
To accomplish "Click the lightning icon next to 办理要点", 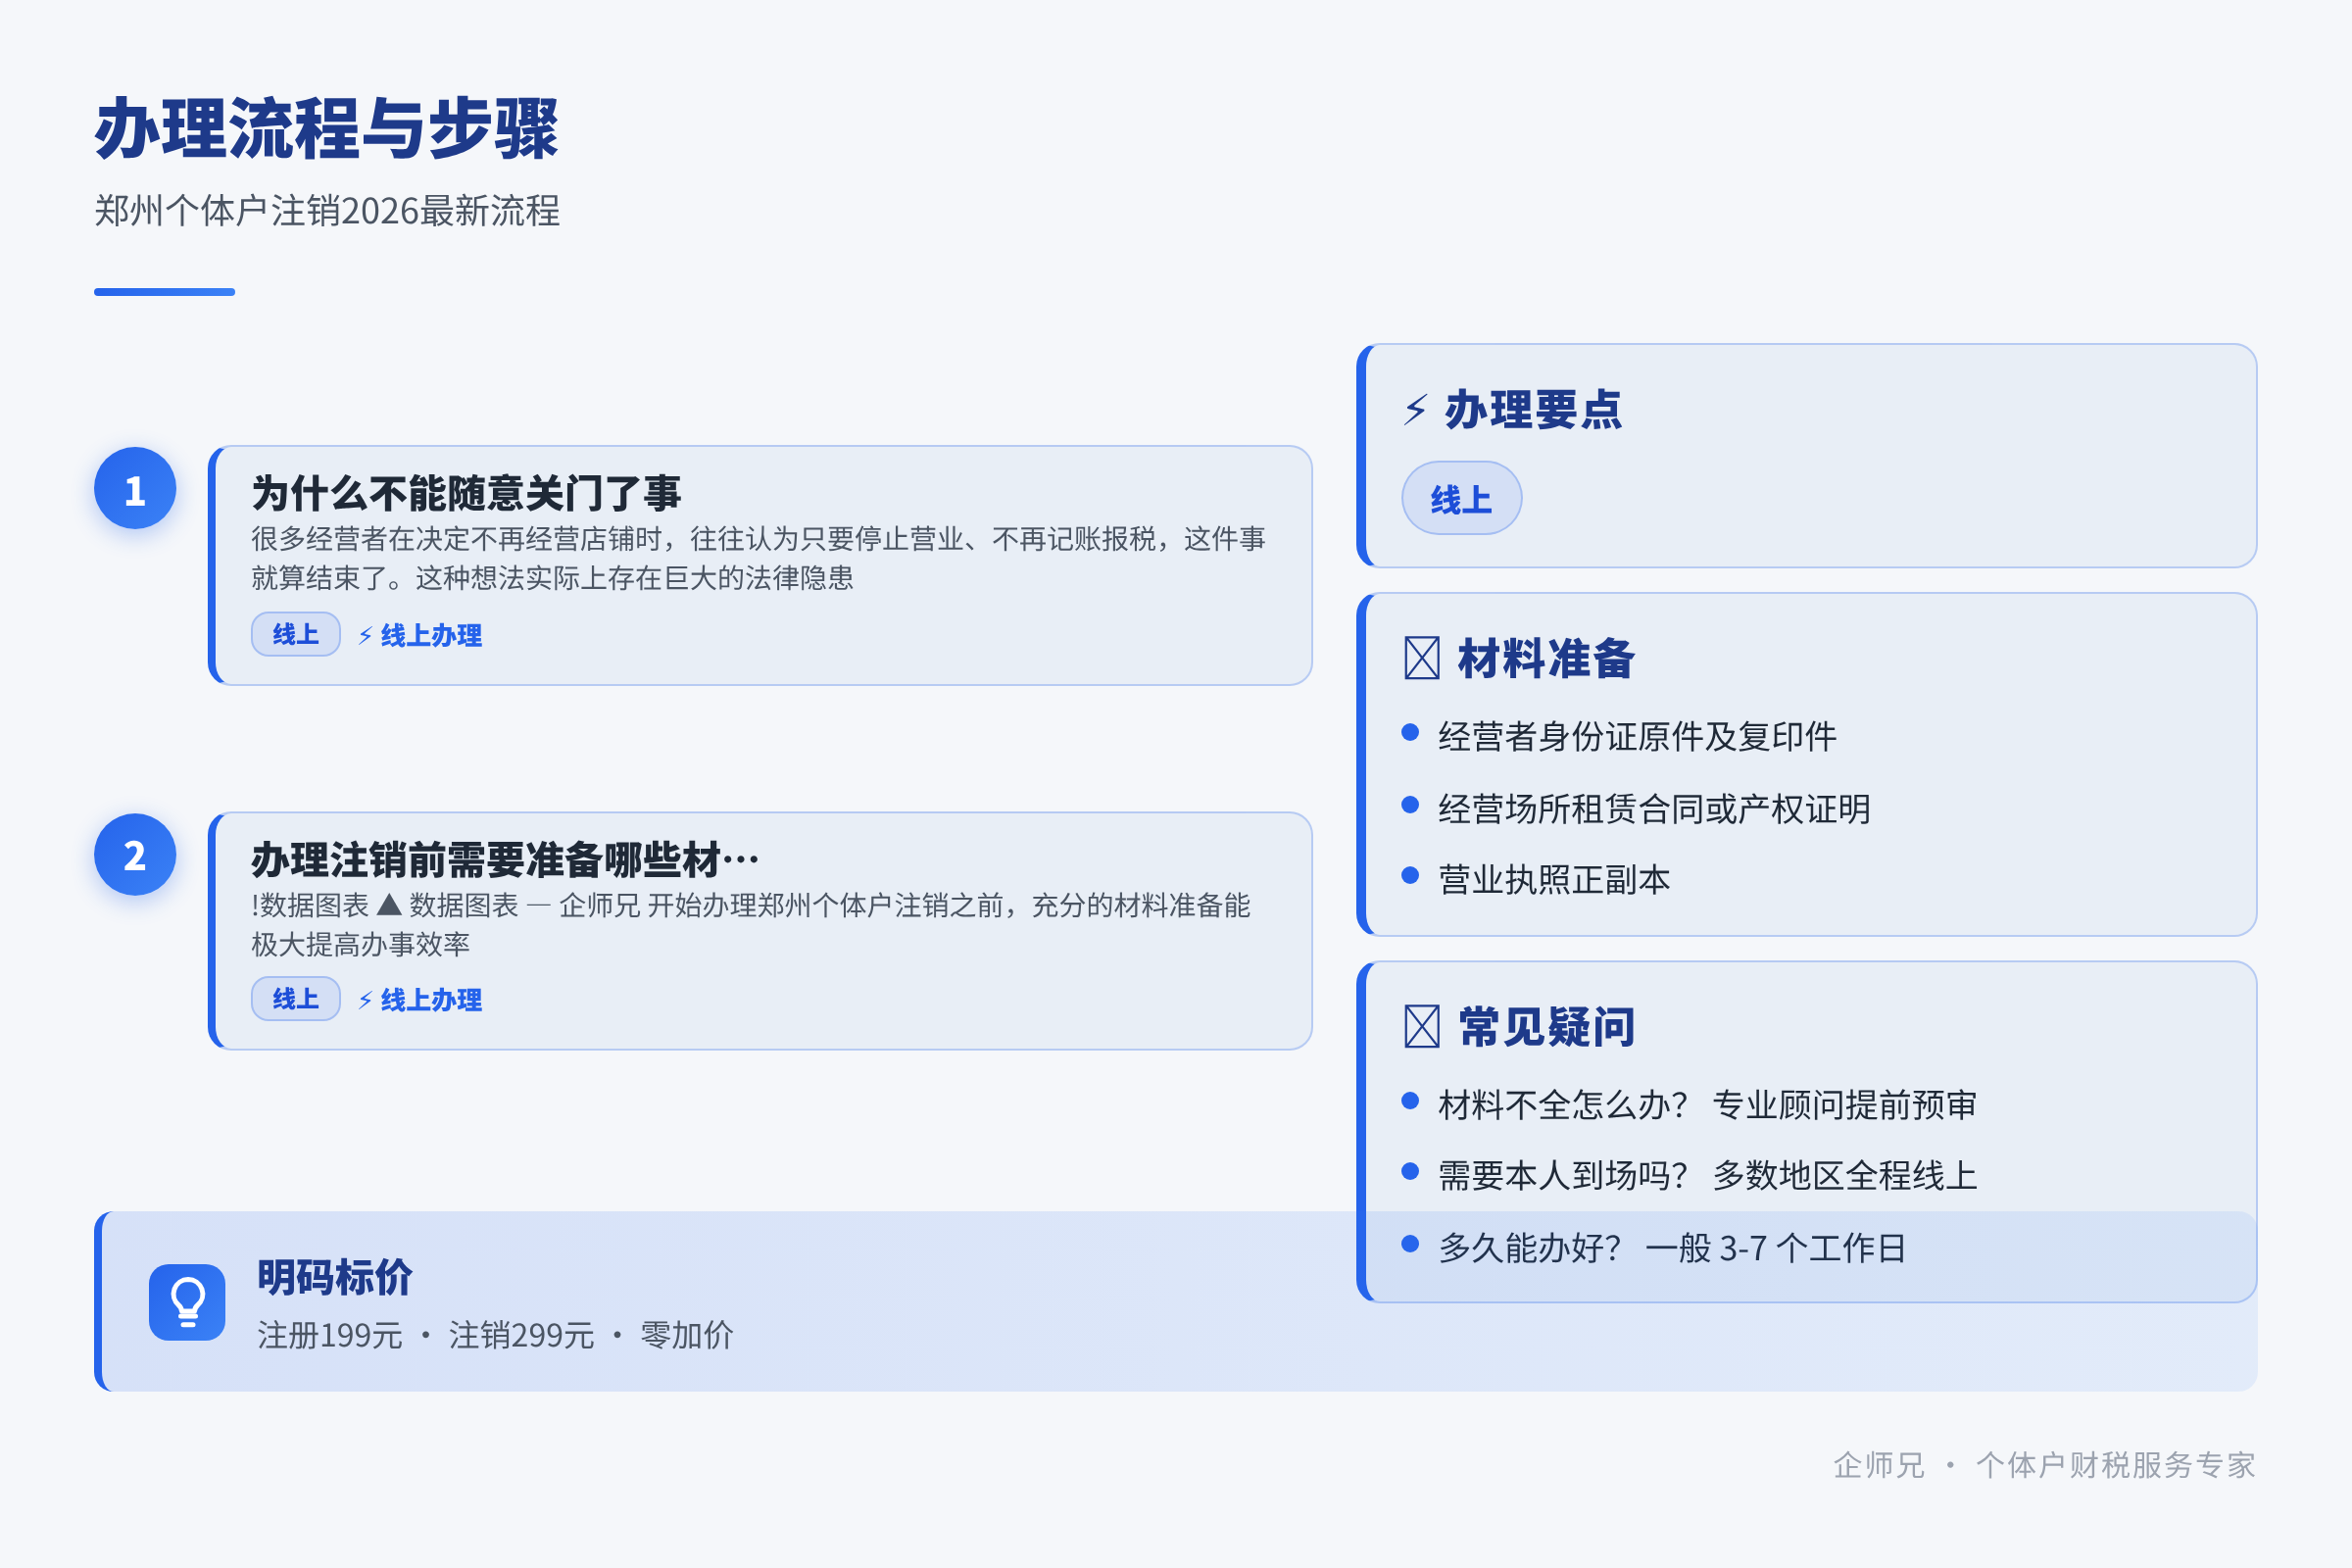I will 1415,409.
